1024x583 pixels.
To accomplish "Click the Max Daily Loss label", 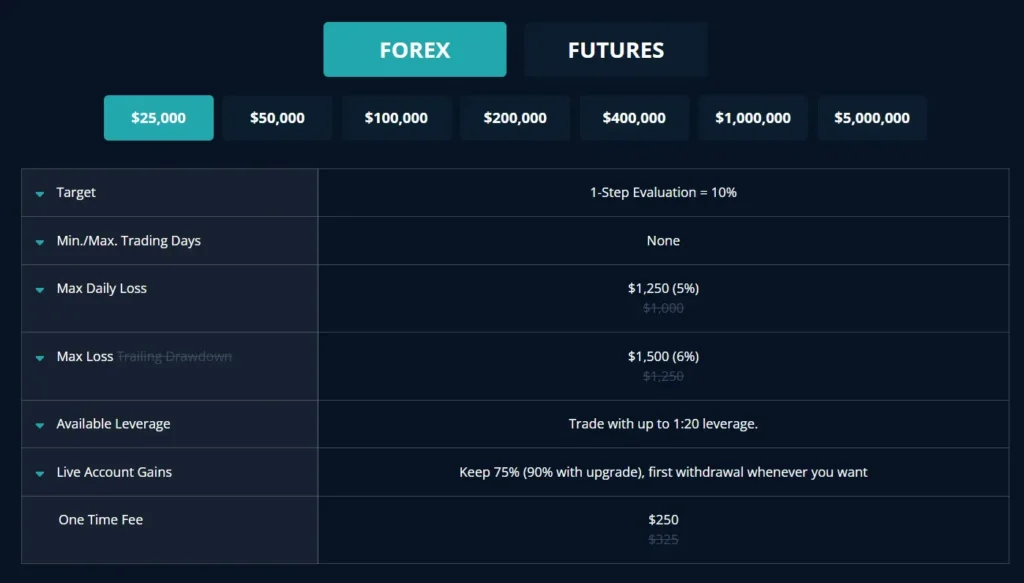I will click(102, 289).
